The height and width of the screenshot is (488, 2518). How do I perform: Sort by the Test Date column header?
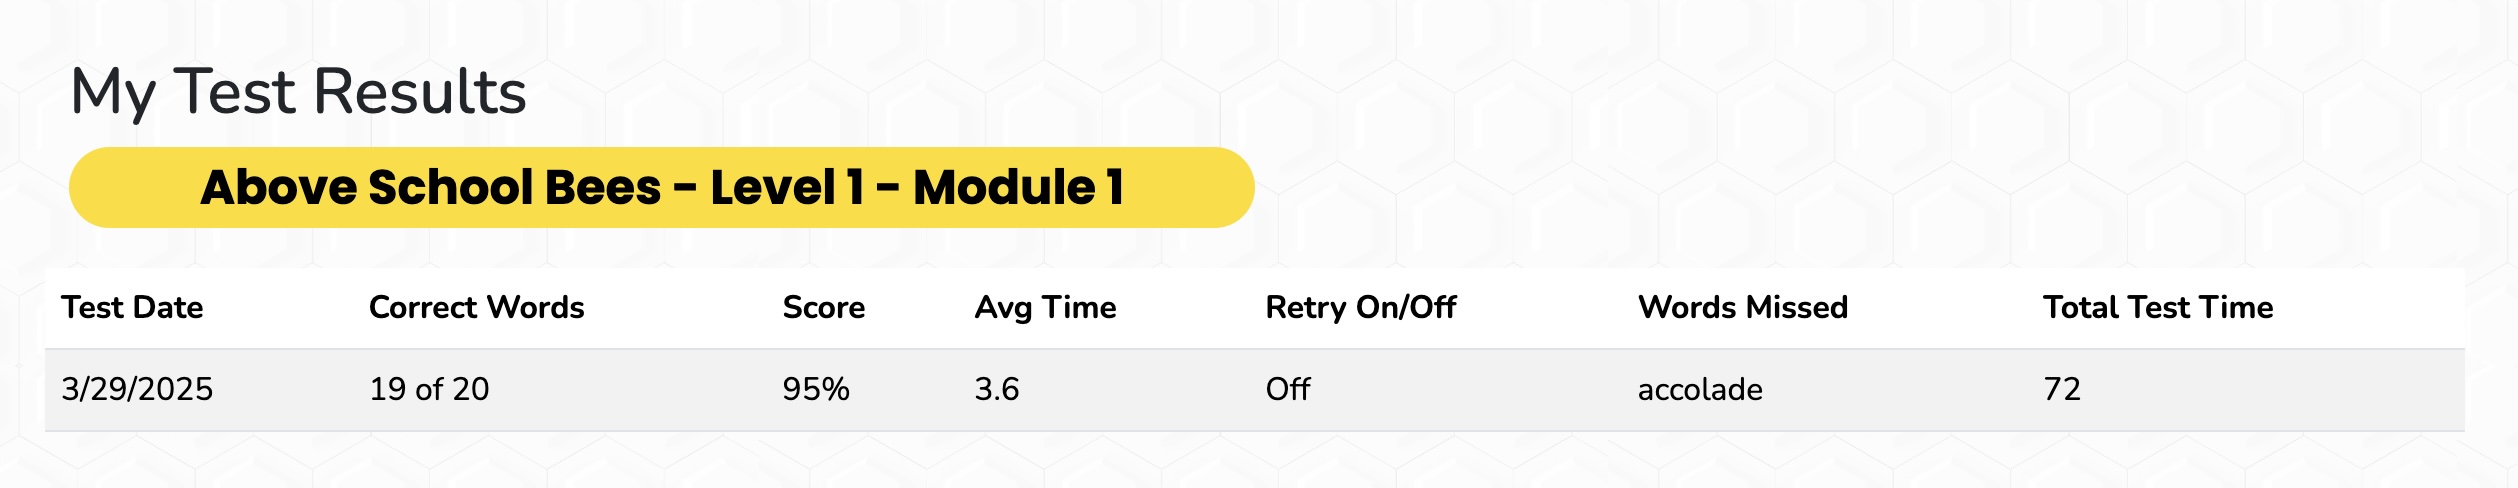point(132,307)
